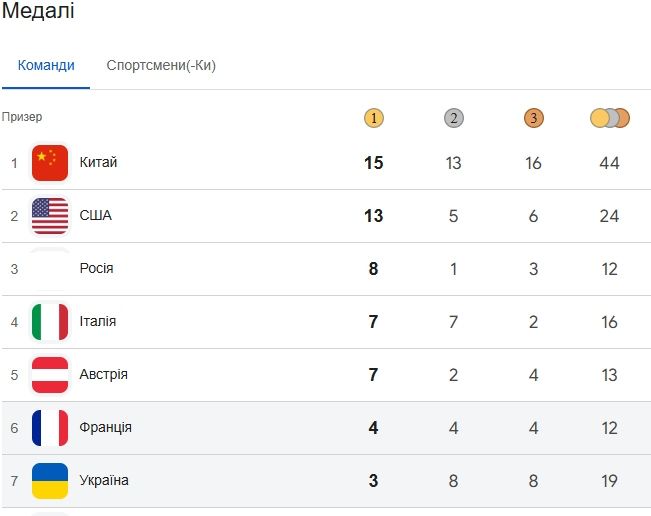Viewport: 651px width, 516px height.
Task: Click the China flag icon
Action: 50,163
